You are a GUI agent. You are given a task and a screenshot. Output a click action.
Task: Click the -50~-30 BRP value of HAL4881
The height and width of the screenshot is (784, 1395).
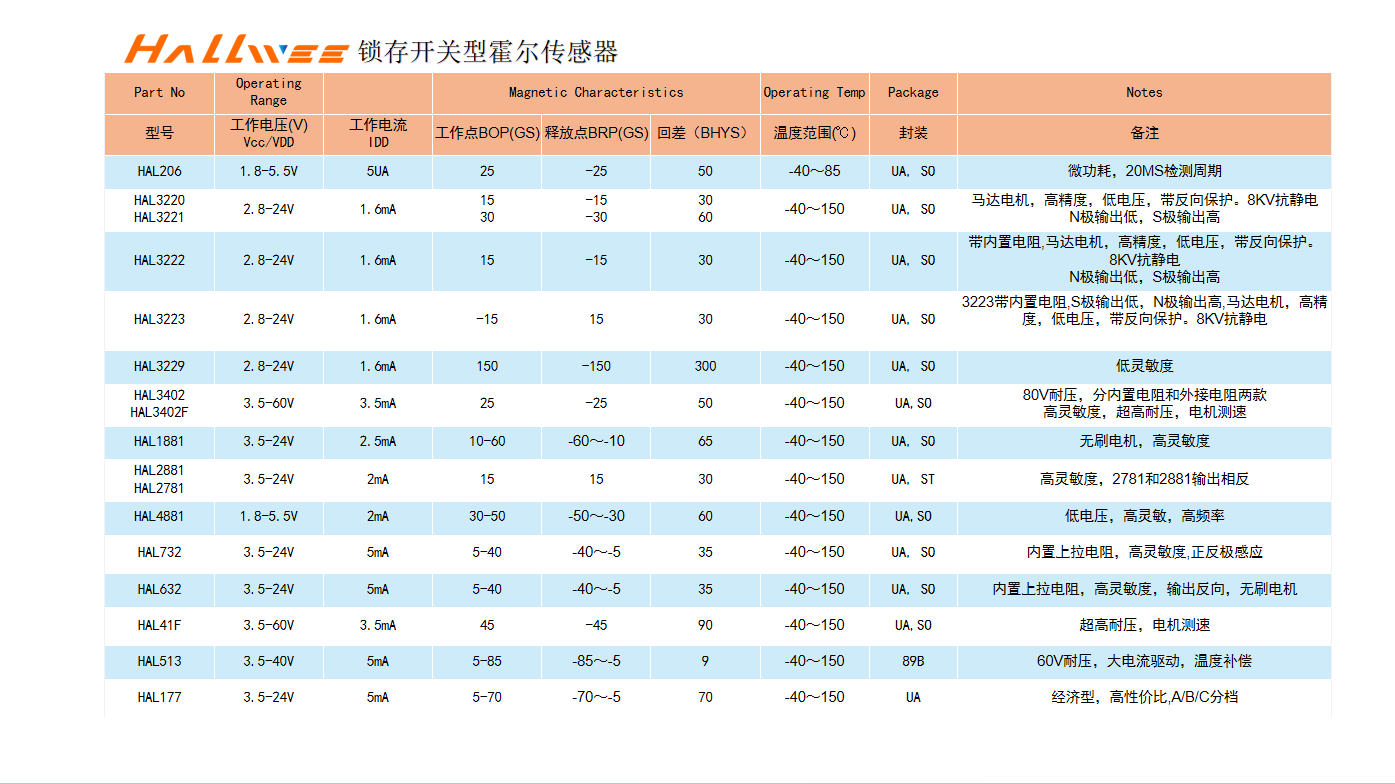tap(596, 516)
